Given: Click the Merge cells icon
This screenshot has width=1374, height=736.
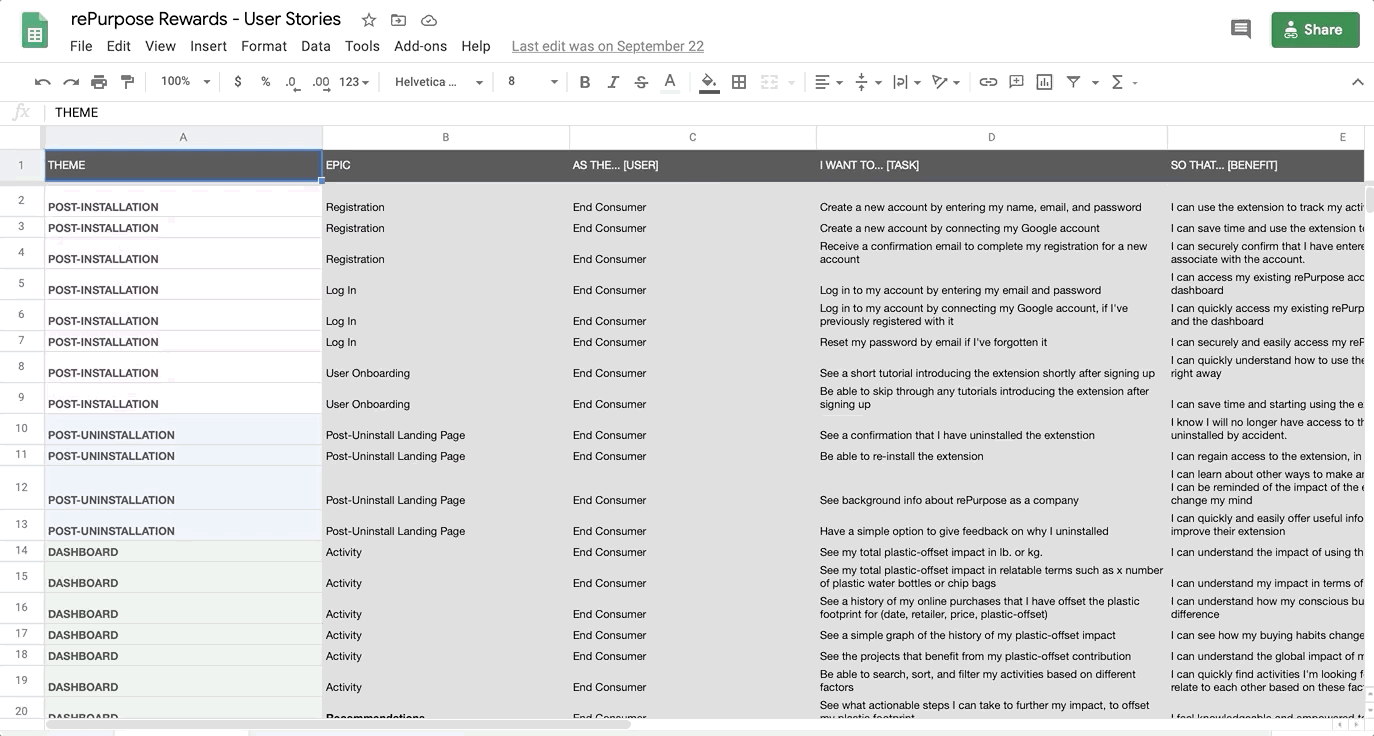Looking at the screenshot, I should click(769, 82).
